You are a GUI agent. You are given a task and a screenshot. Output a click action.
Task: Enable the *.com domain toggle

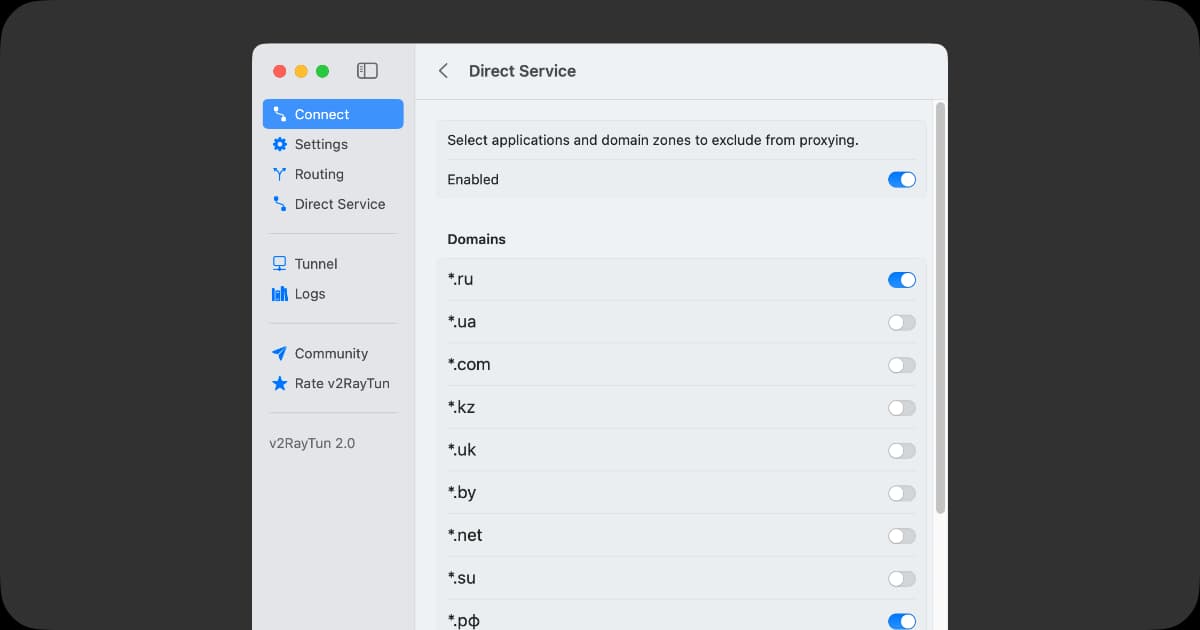tap(901, 365)
